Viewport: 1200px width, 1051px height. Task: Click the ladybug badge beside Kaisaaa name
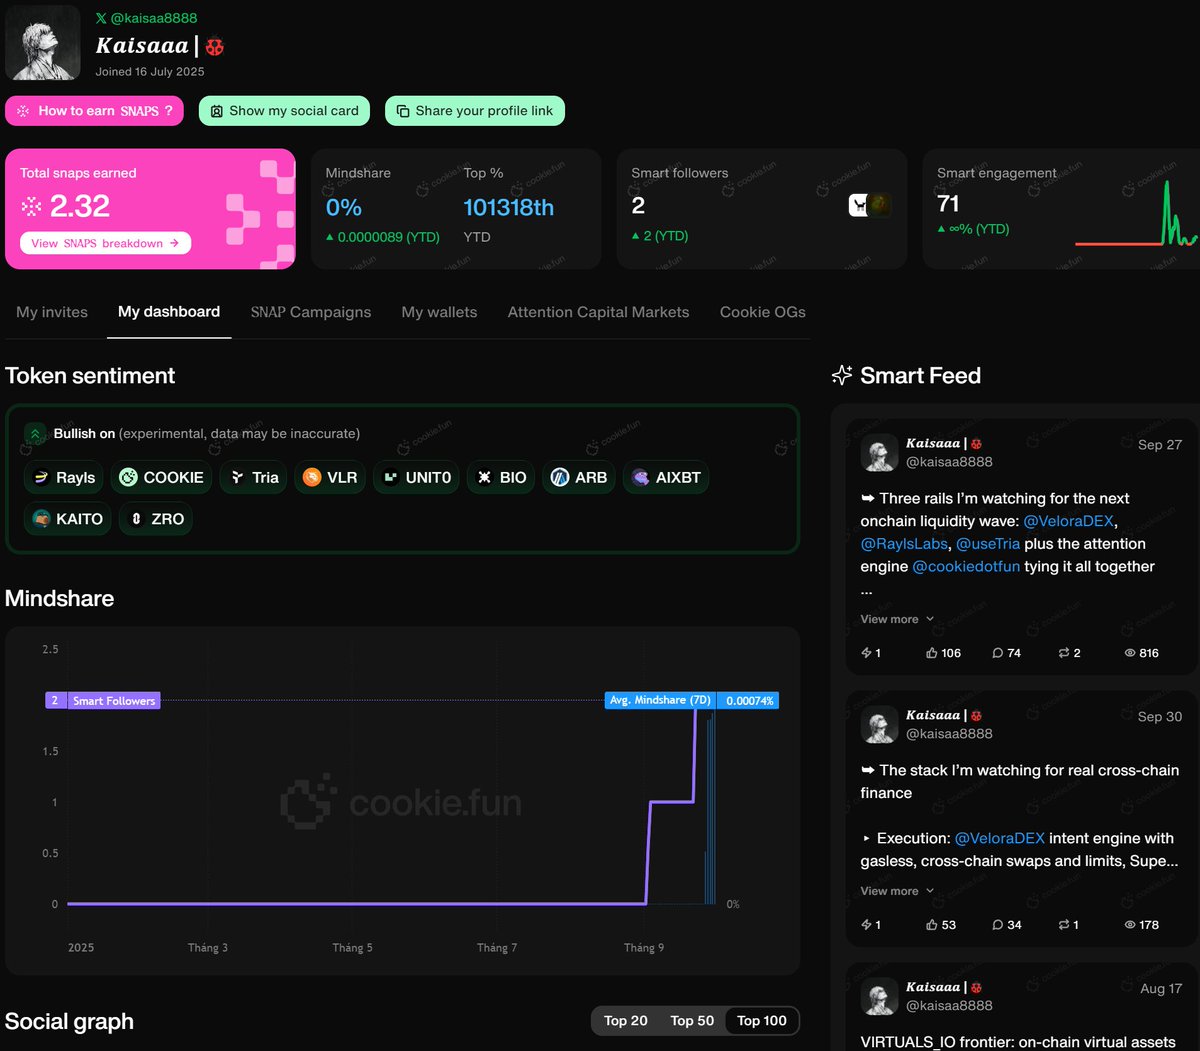pos(215,46)
